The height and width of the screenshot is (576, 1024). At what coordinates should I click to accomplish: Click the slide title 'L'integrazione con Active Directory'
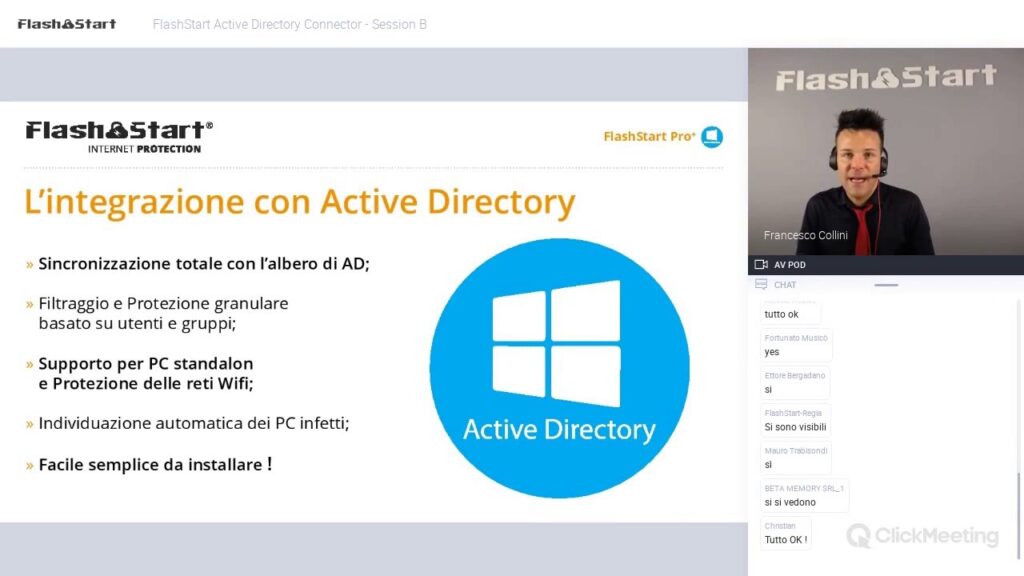tap(300, 202)
